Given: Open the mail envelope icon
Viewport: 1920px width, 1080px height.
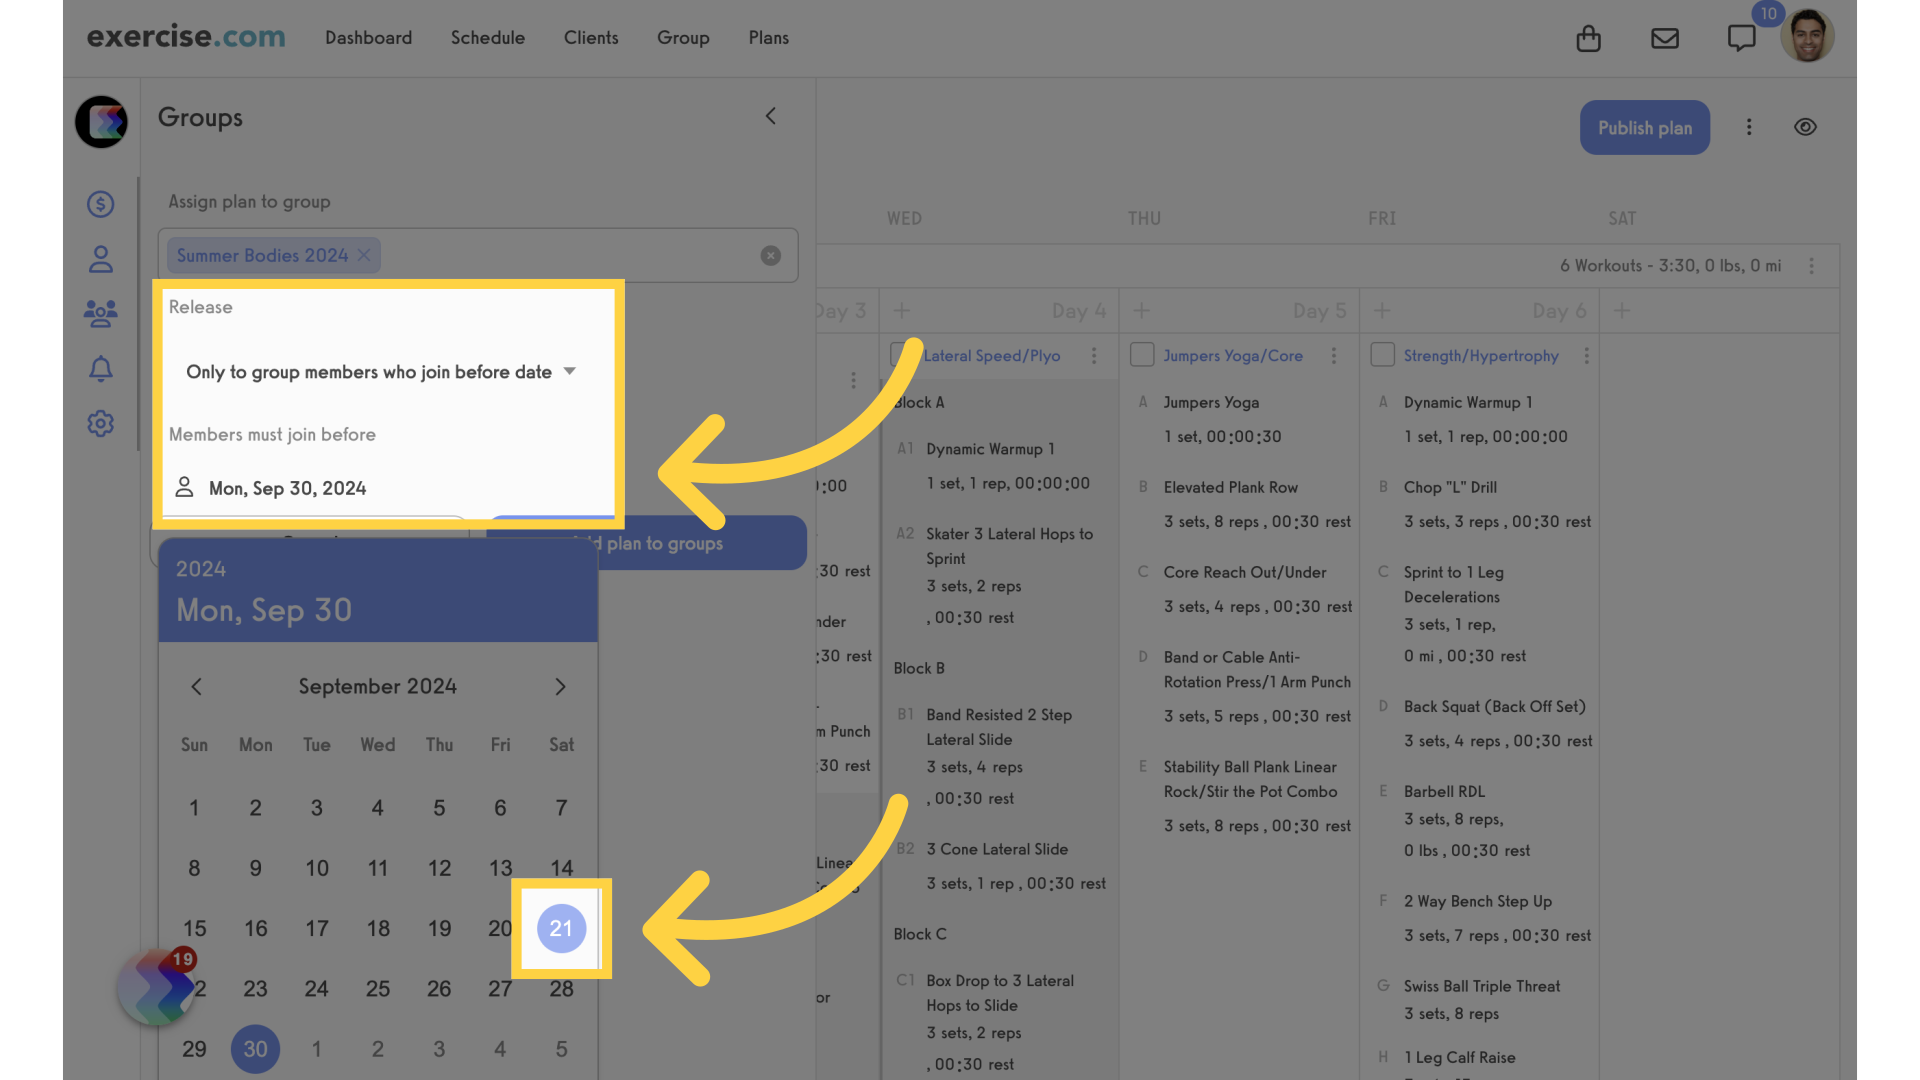Looking at the screenshot, I should (1664, 38).
